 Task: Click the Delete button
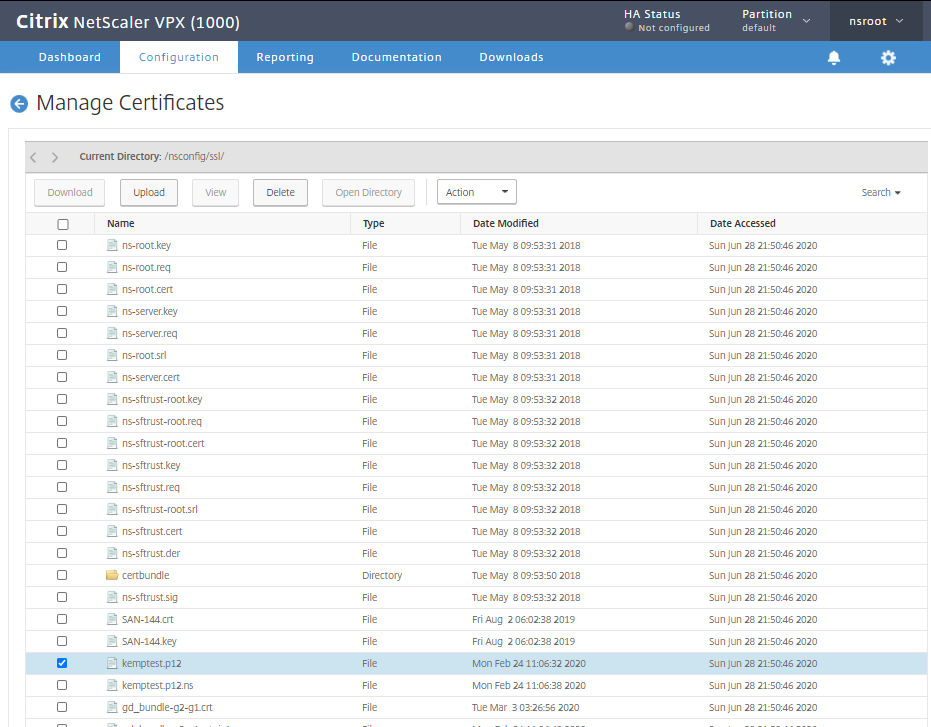pos(280,192)
